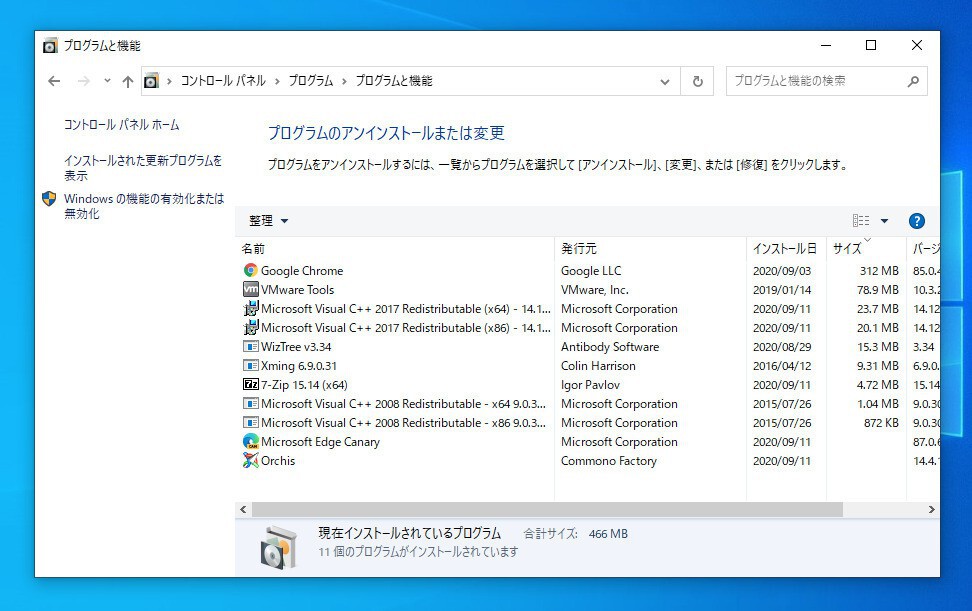
Task: Open コントロール パネル ホーム link
Action: tap(122, 125)
